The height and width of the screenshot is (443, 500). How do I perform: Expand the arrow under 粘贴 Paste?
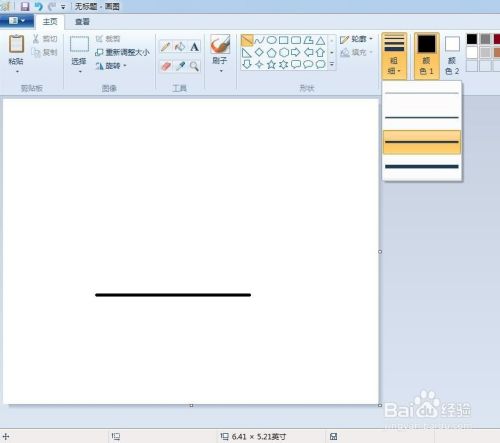(x=17, y=72)
